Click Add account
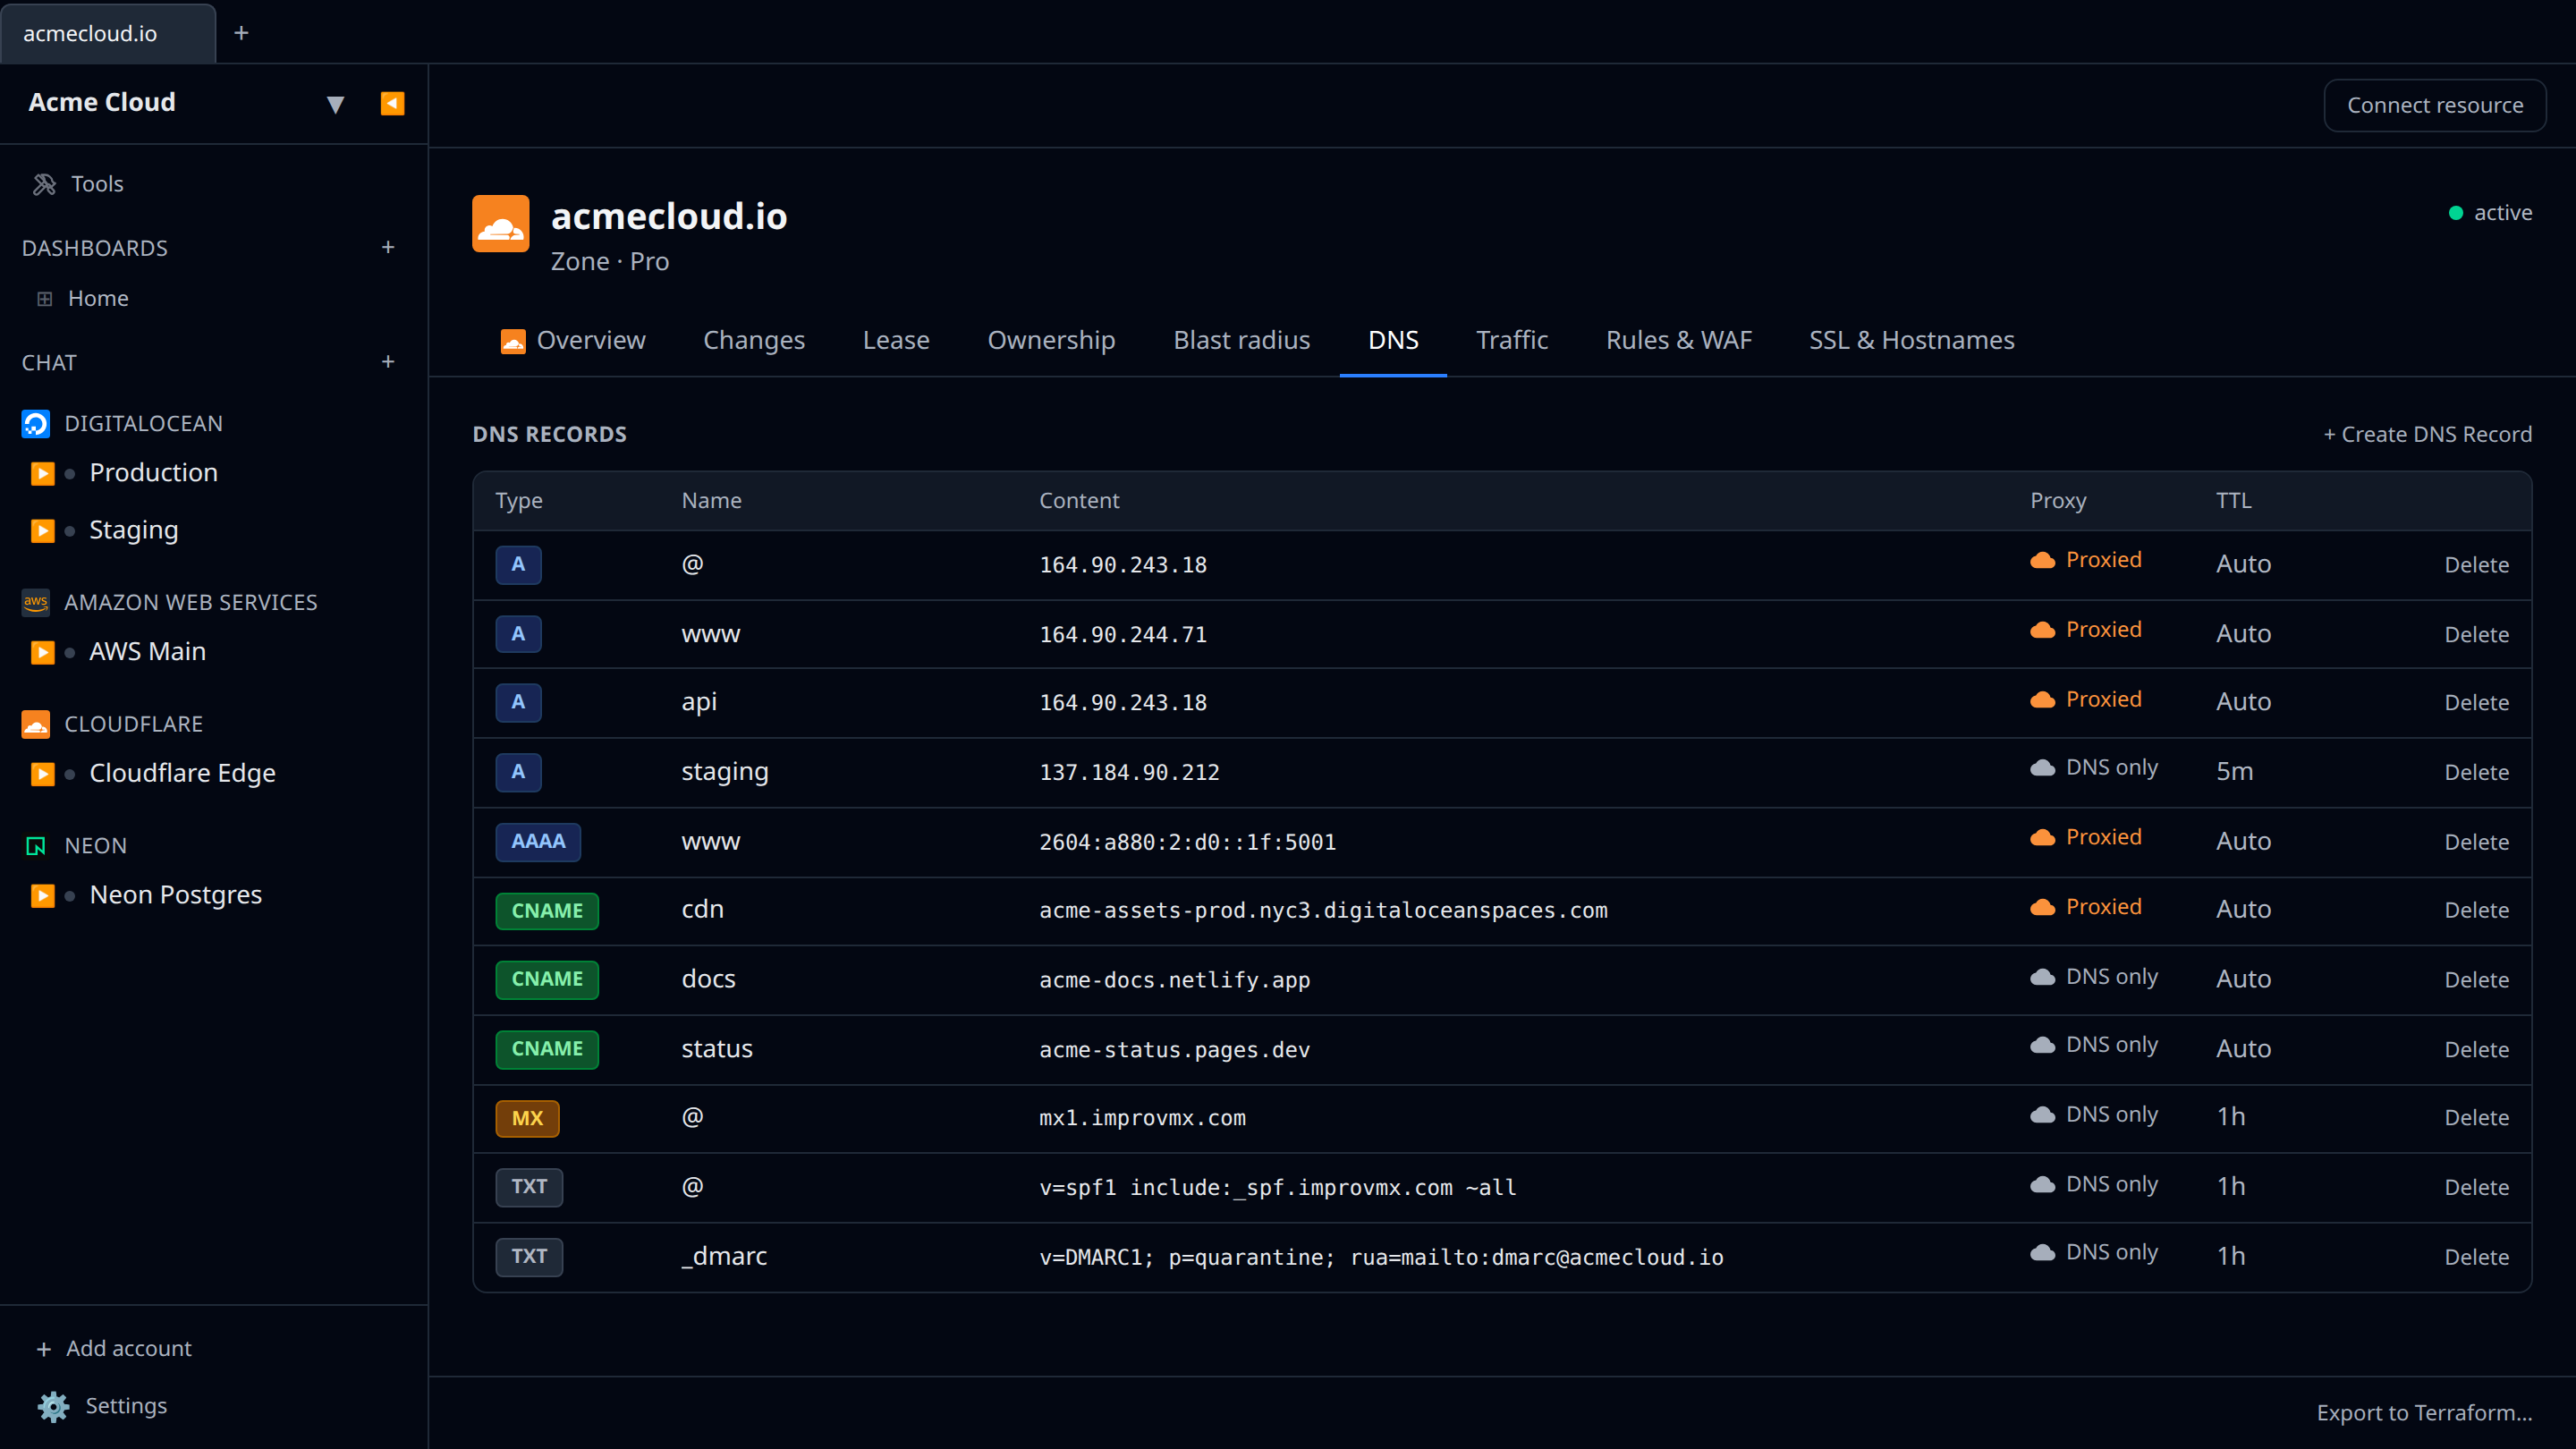 (113, 1348)
